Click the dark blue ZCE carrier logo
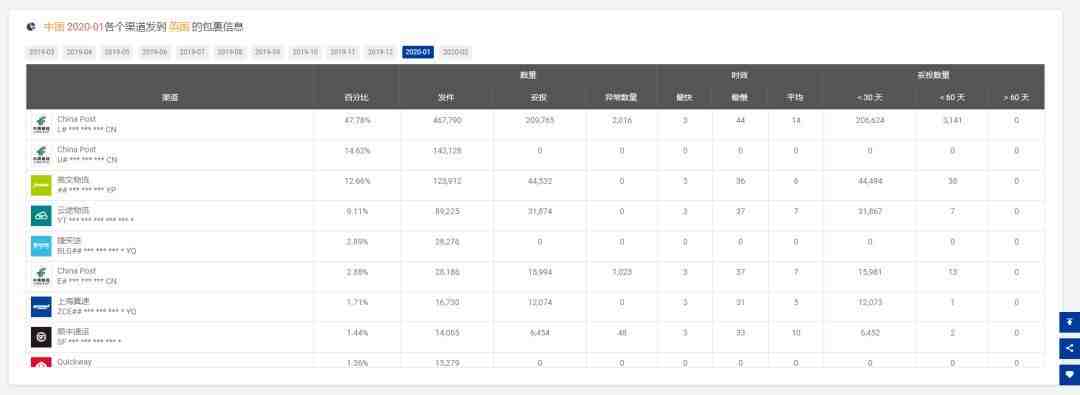This screenshot has height=395, width=1080. [41, 307]
